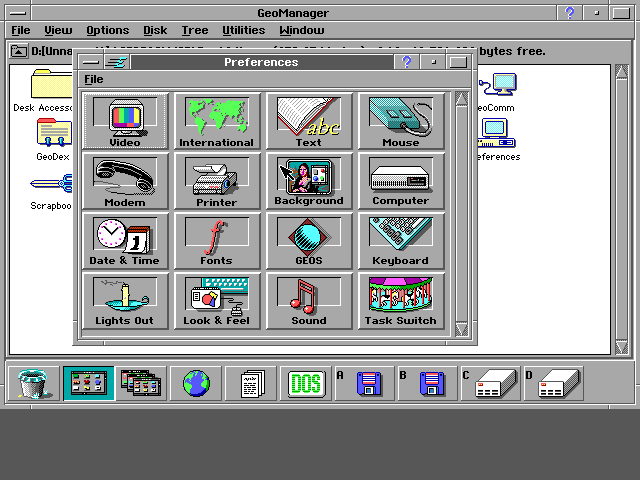640x480 pixels.
Task: Open the GeoManager File menu
Action: (x=21, y=30)
